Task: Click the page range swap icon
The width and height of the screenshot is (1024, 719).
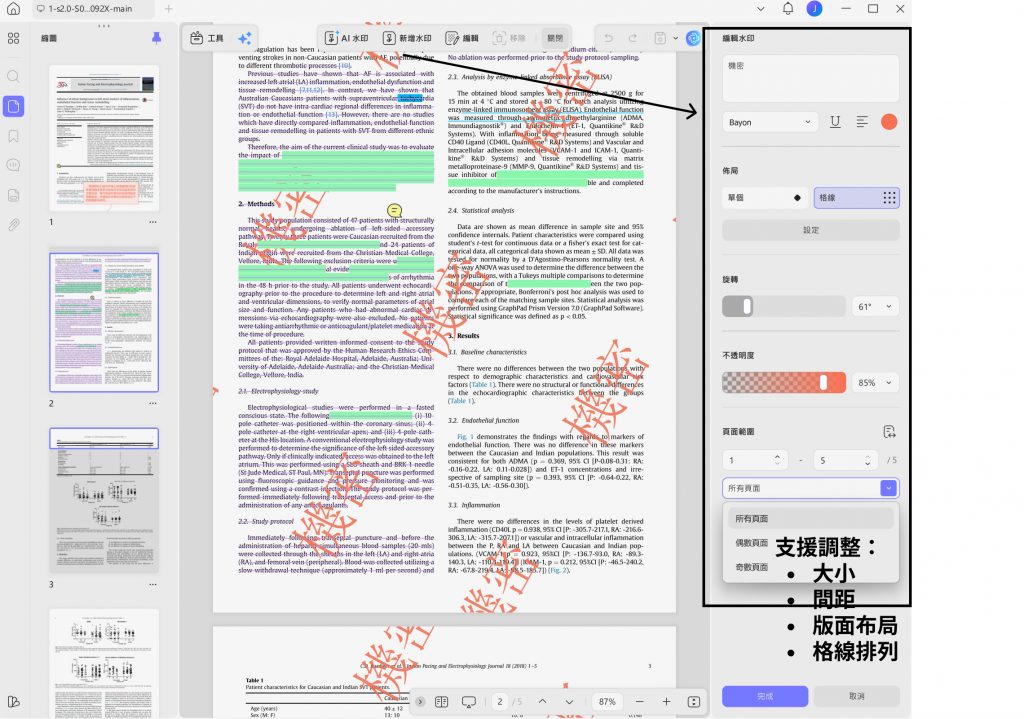Action: pyautogui.click(x=889, y=432)
